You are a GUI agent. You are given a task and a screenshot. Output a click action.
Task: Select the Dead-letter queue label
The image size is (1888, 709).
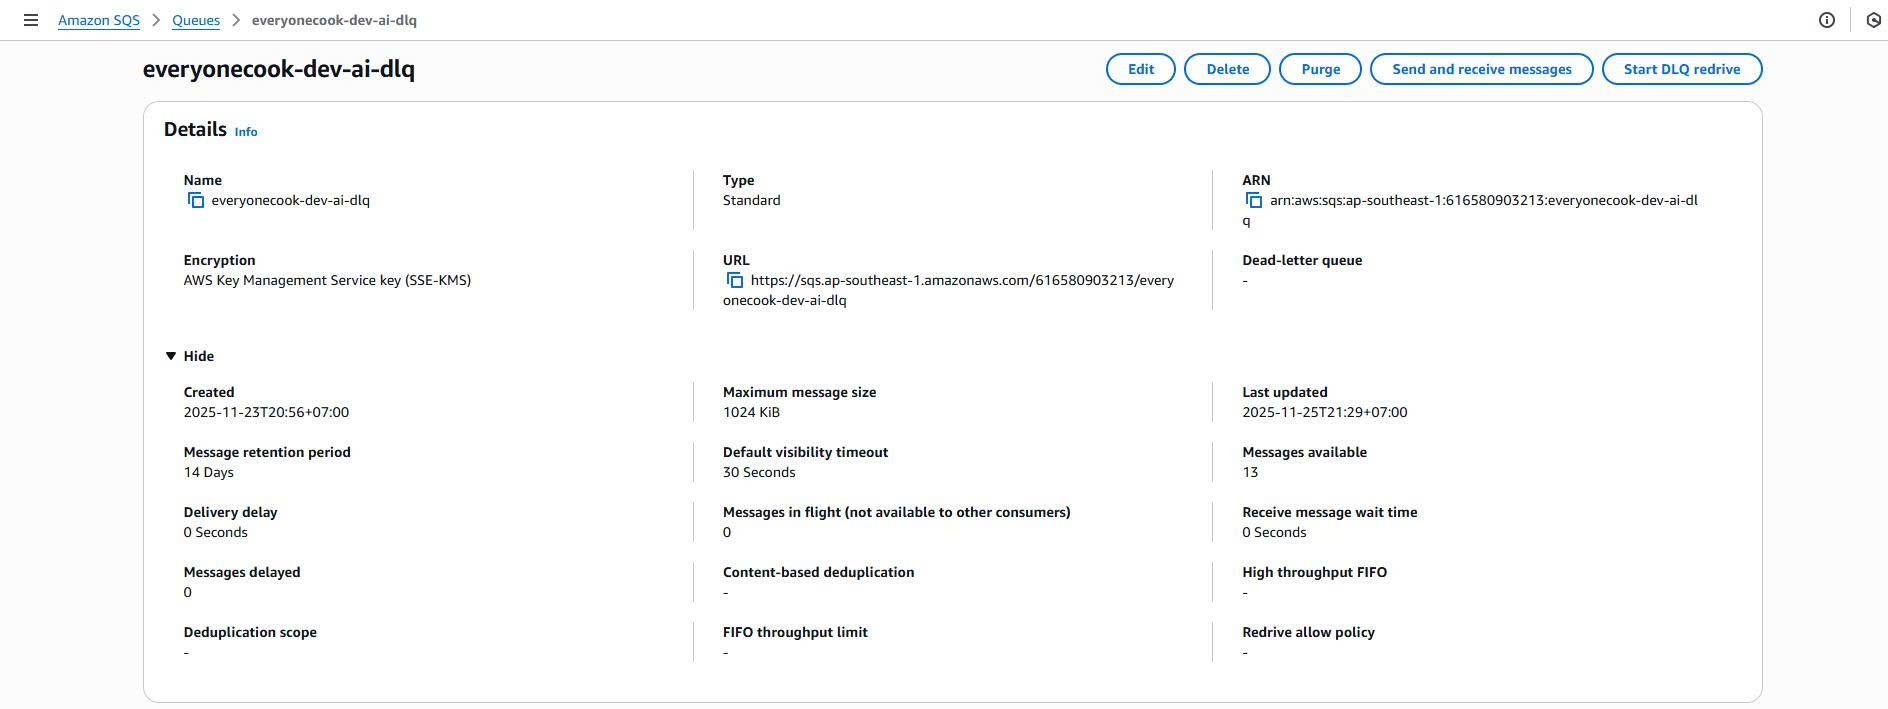click(1302, 260)
